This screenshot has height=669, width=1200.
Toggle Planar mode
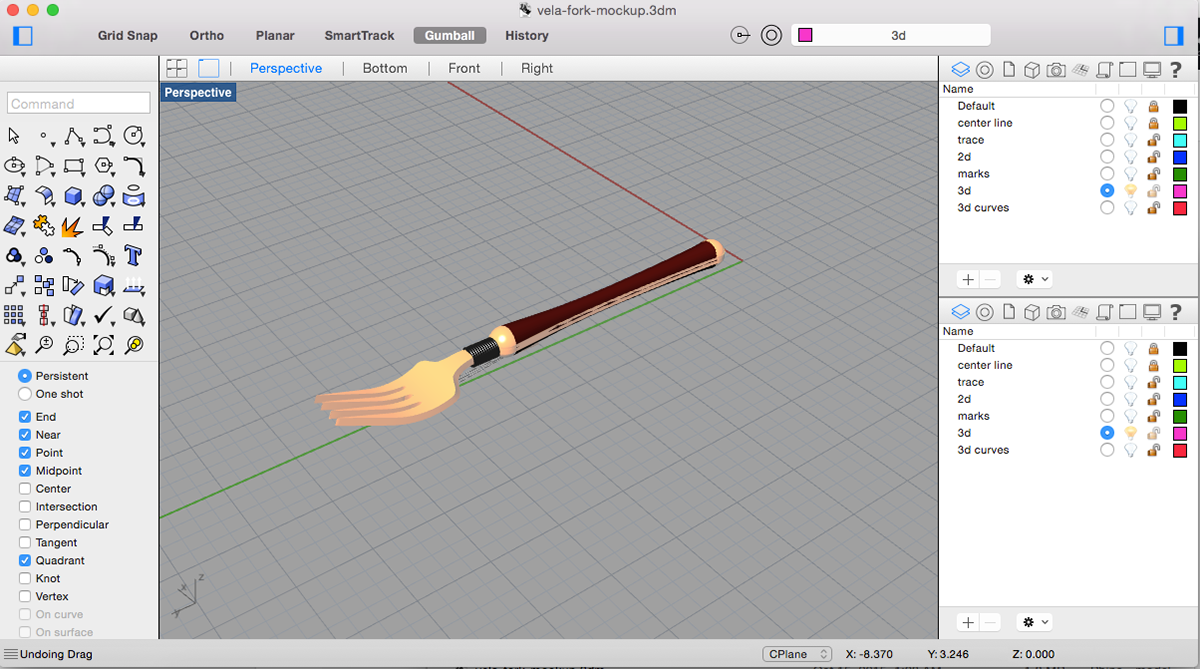275,36
